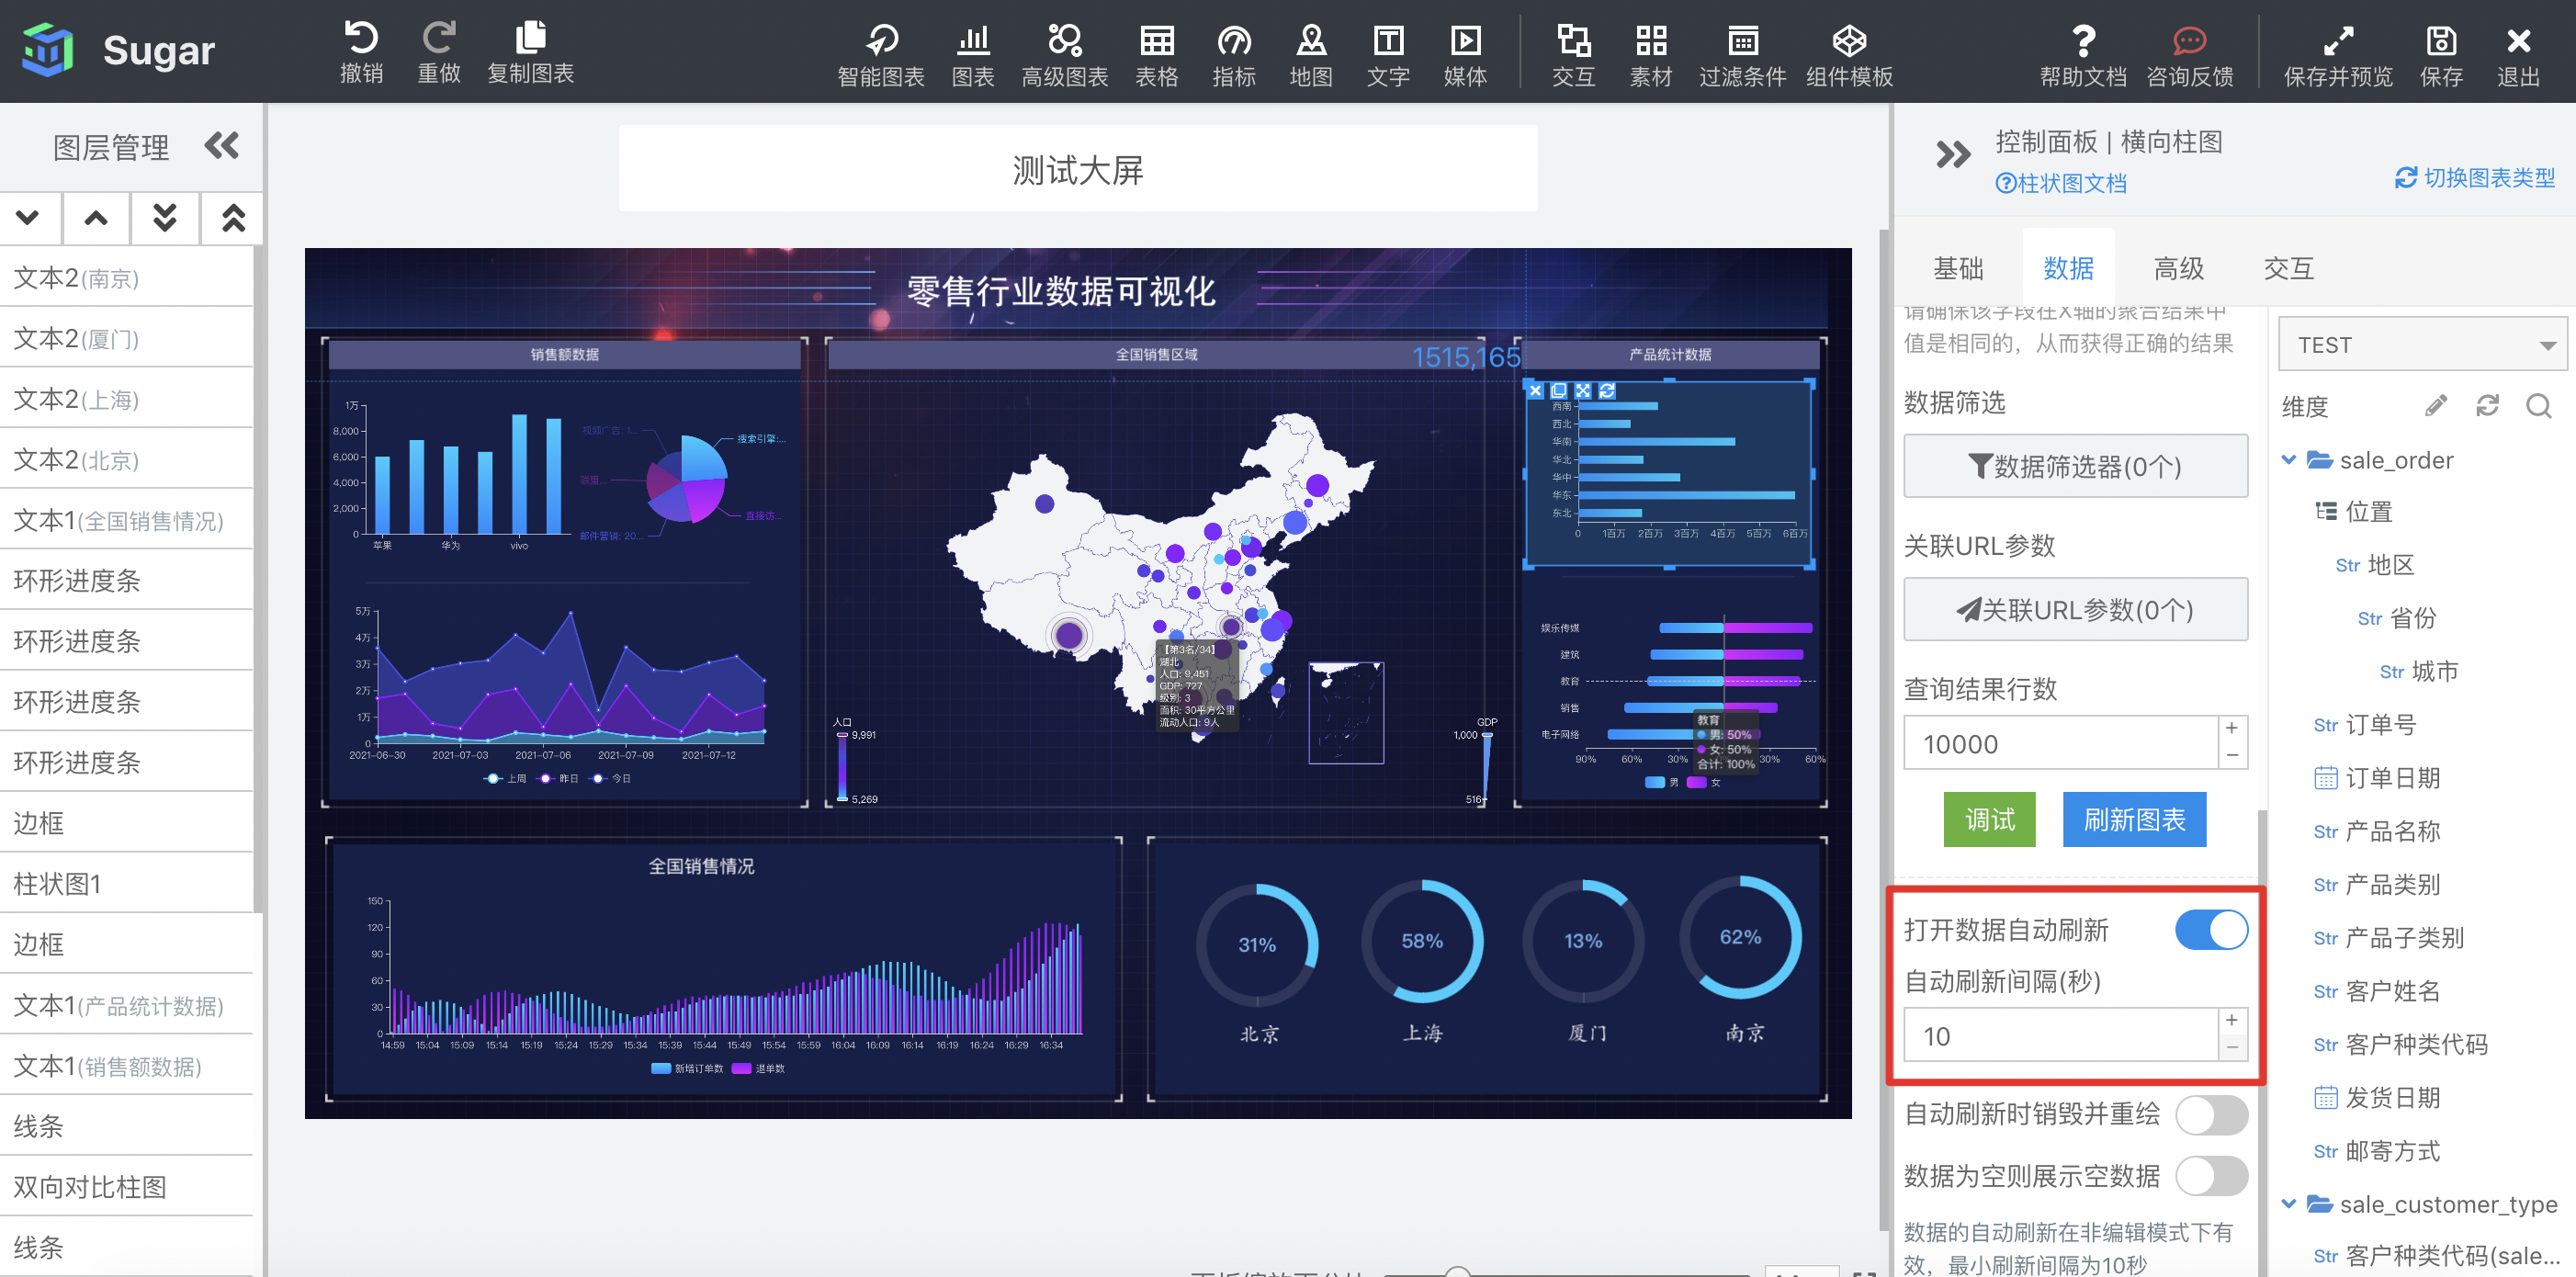Move layer up one level

tap(96, 217)
